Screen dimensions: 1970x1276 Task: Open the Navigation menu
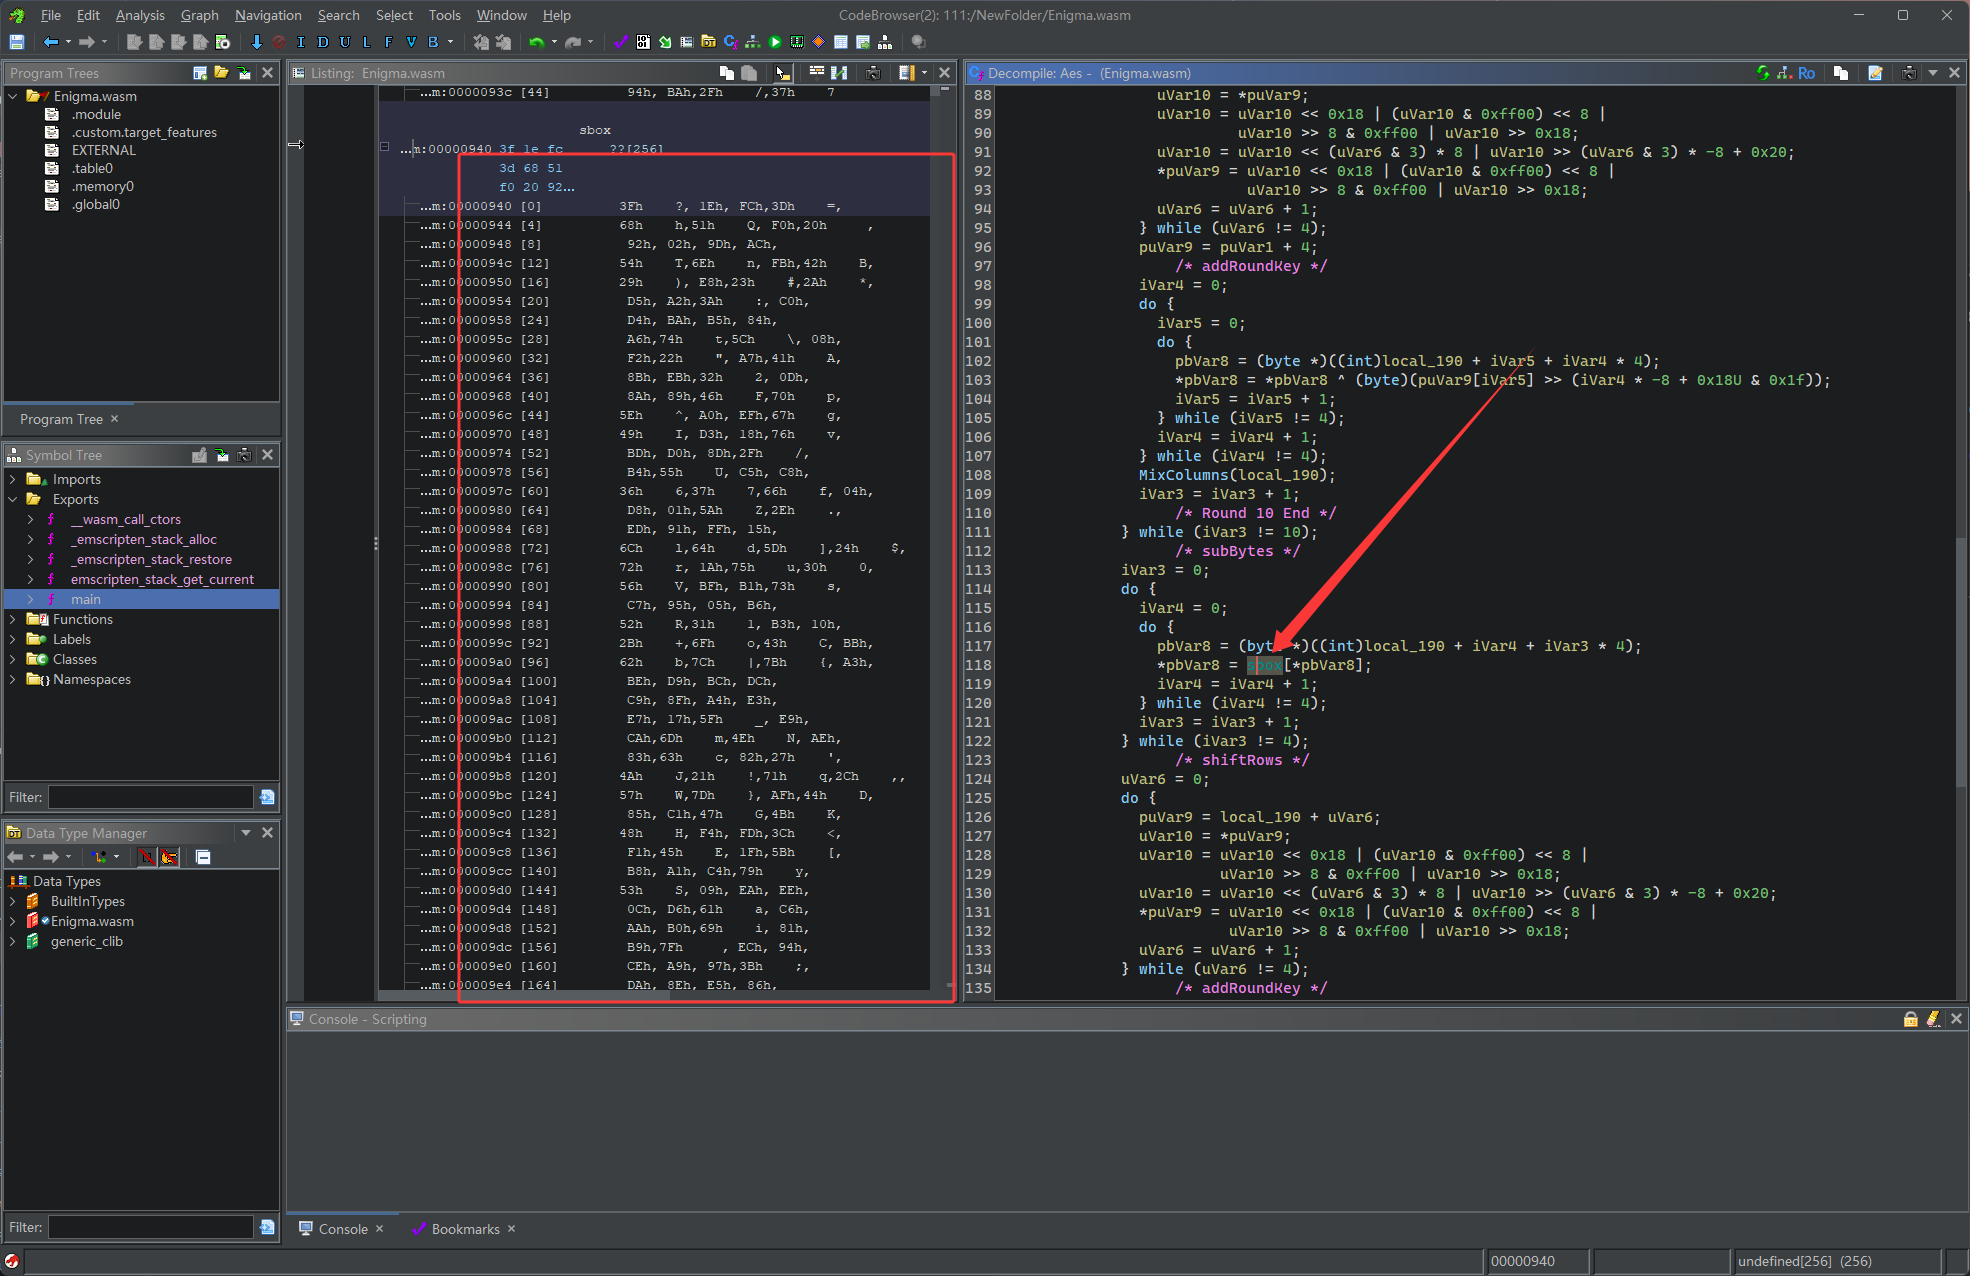coord(268,15)
